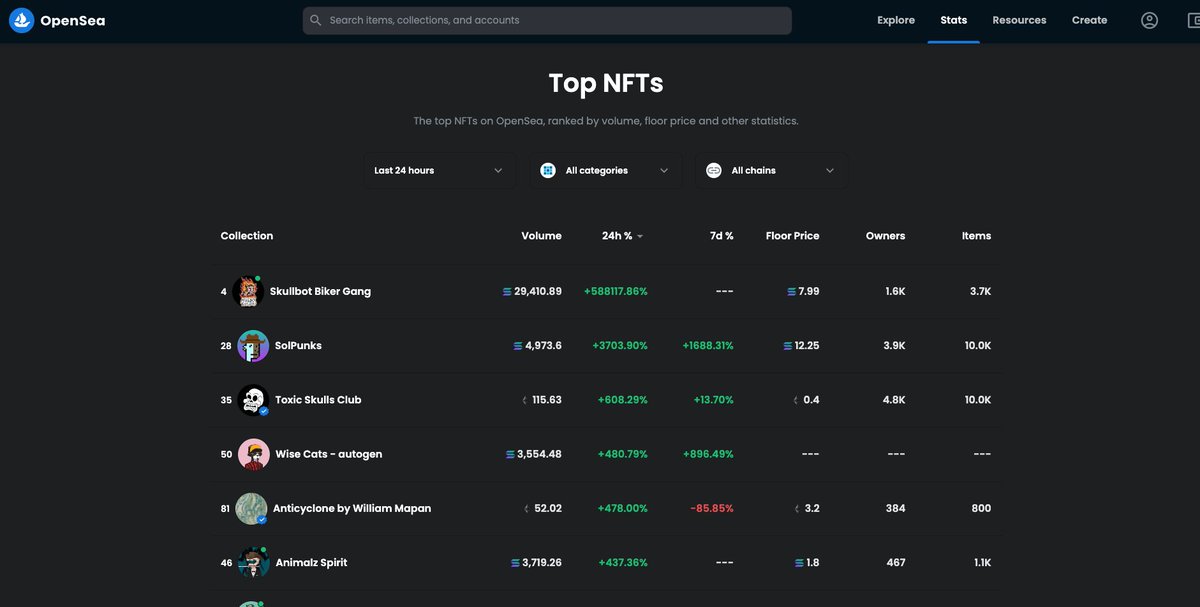Screen dimensions: 1200x607
Task: Click Ethereum icon beside volume 115.63
Action: (x=524, y=400)
